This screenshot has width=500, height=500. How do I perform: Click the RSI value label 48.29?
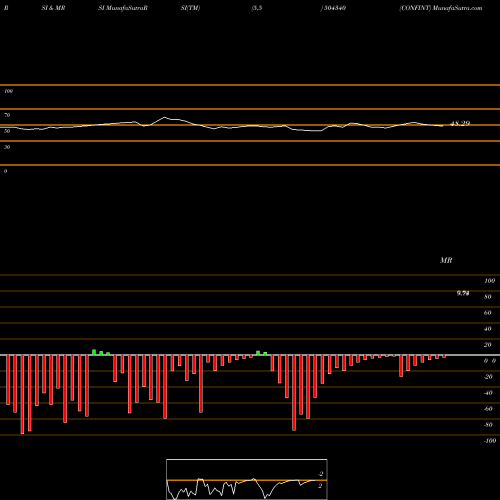coord(460,123)
